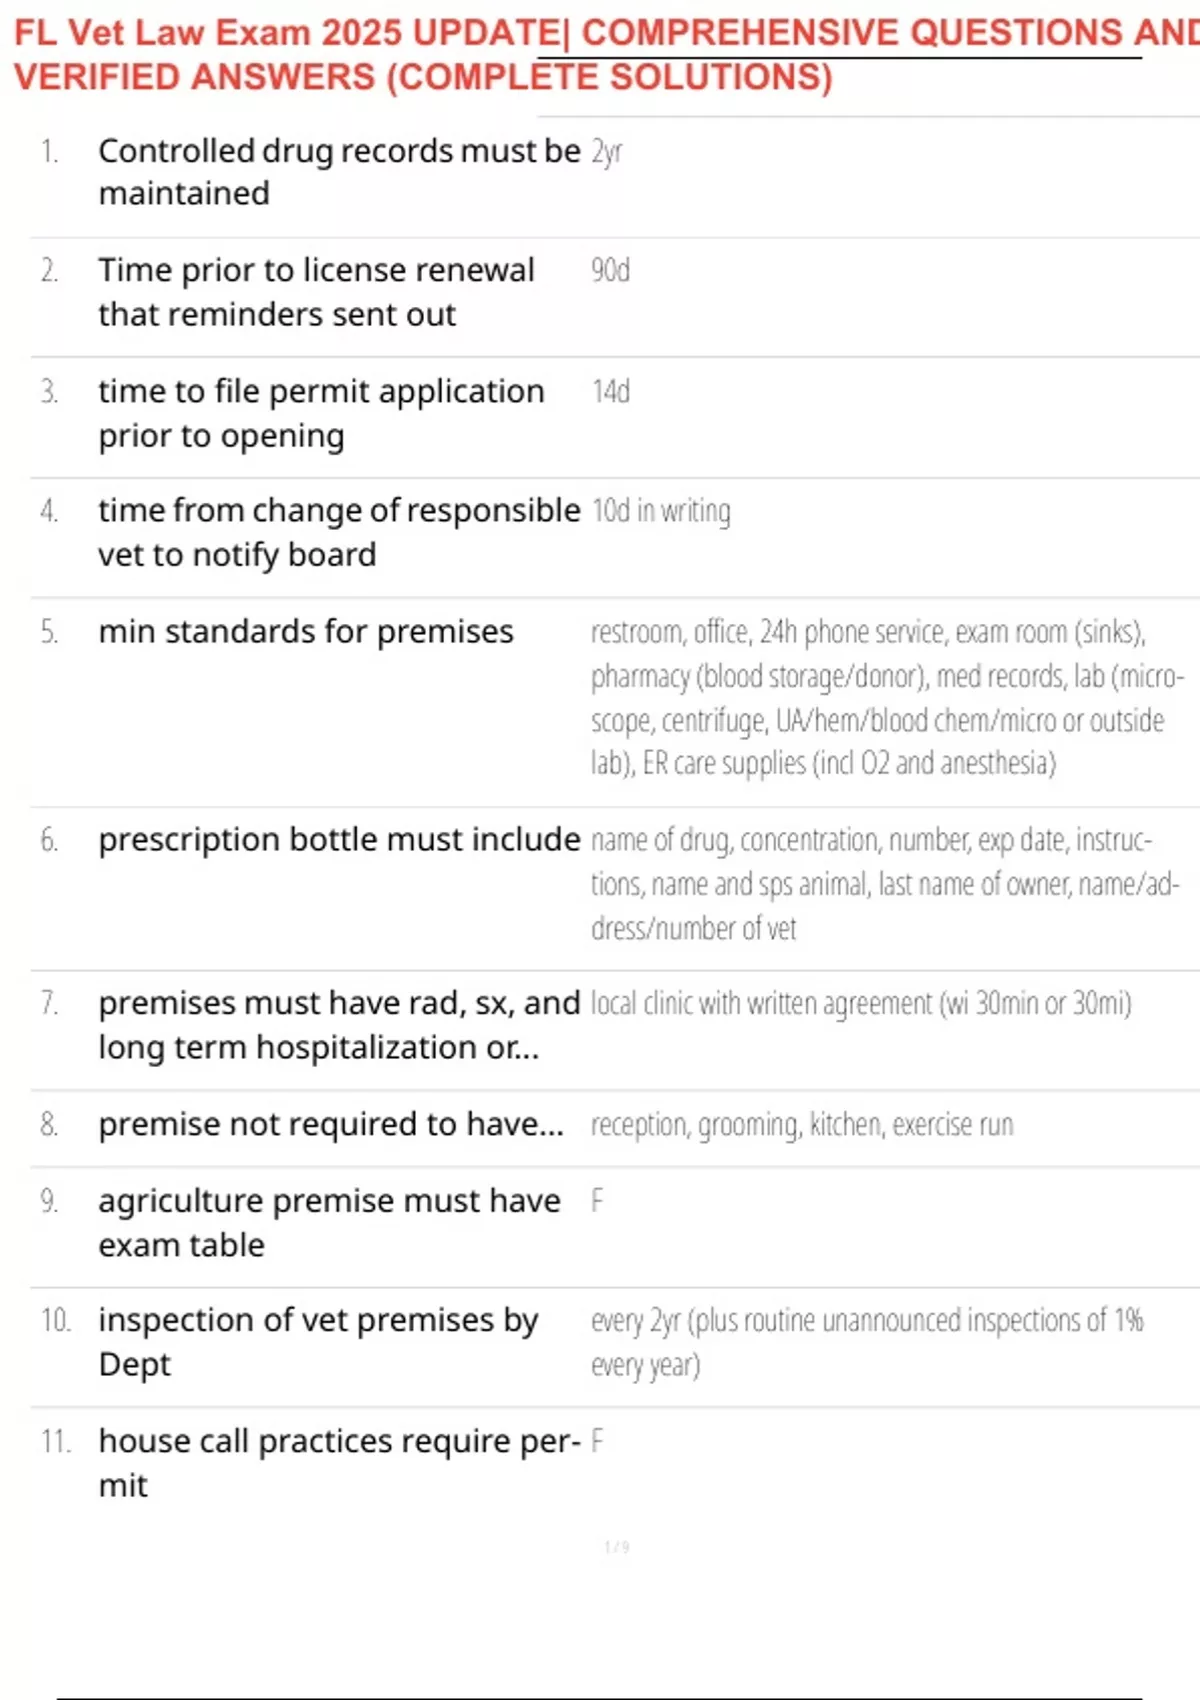1200x1700 pixels.
Task: Select question 4 about change of responsible vet
Action: pyautogui.click(x=338, y=532)
